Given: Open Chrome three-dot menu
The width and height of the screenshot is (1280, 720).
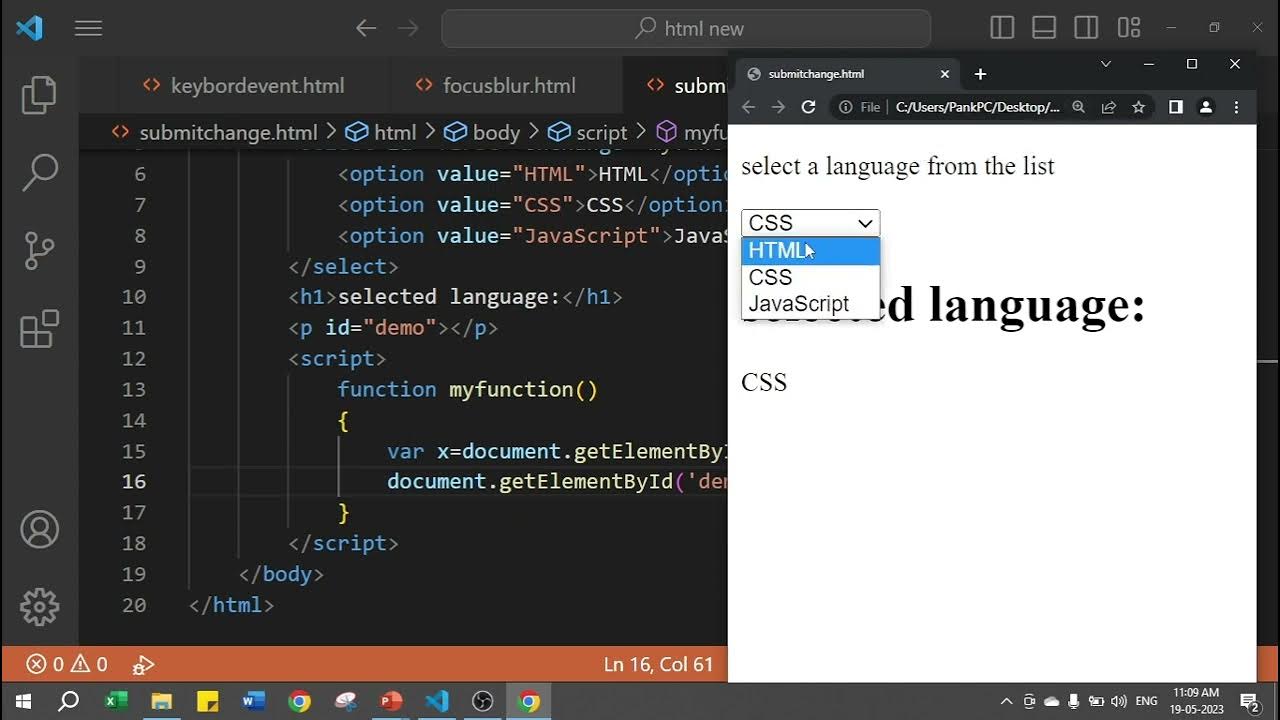Looking at the screenshot, I should coord(1236,107).
